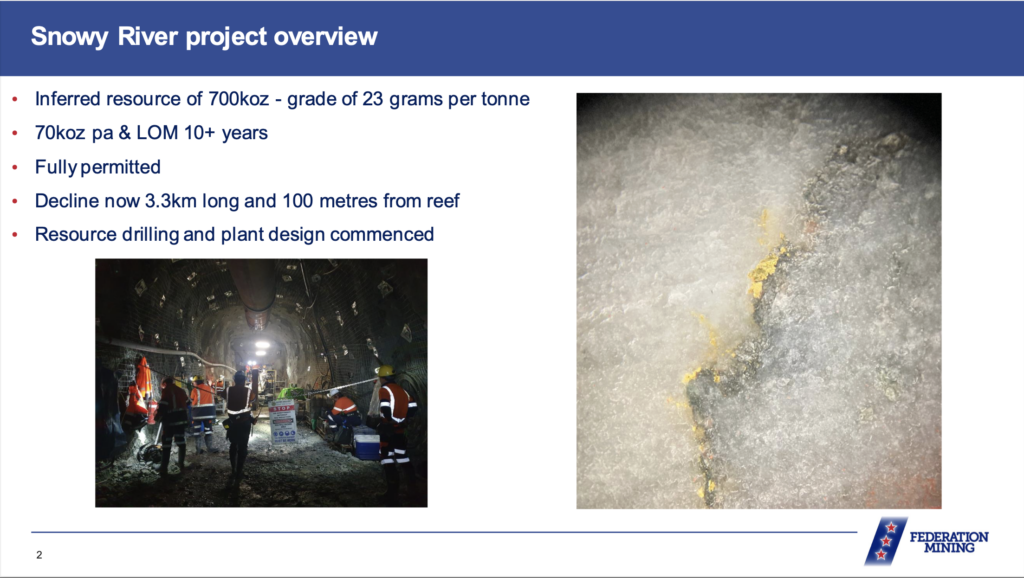Click the Federation Mining starred flag emblem
The image size is (1024, 578).
(884, 541)
